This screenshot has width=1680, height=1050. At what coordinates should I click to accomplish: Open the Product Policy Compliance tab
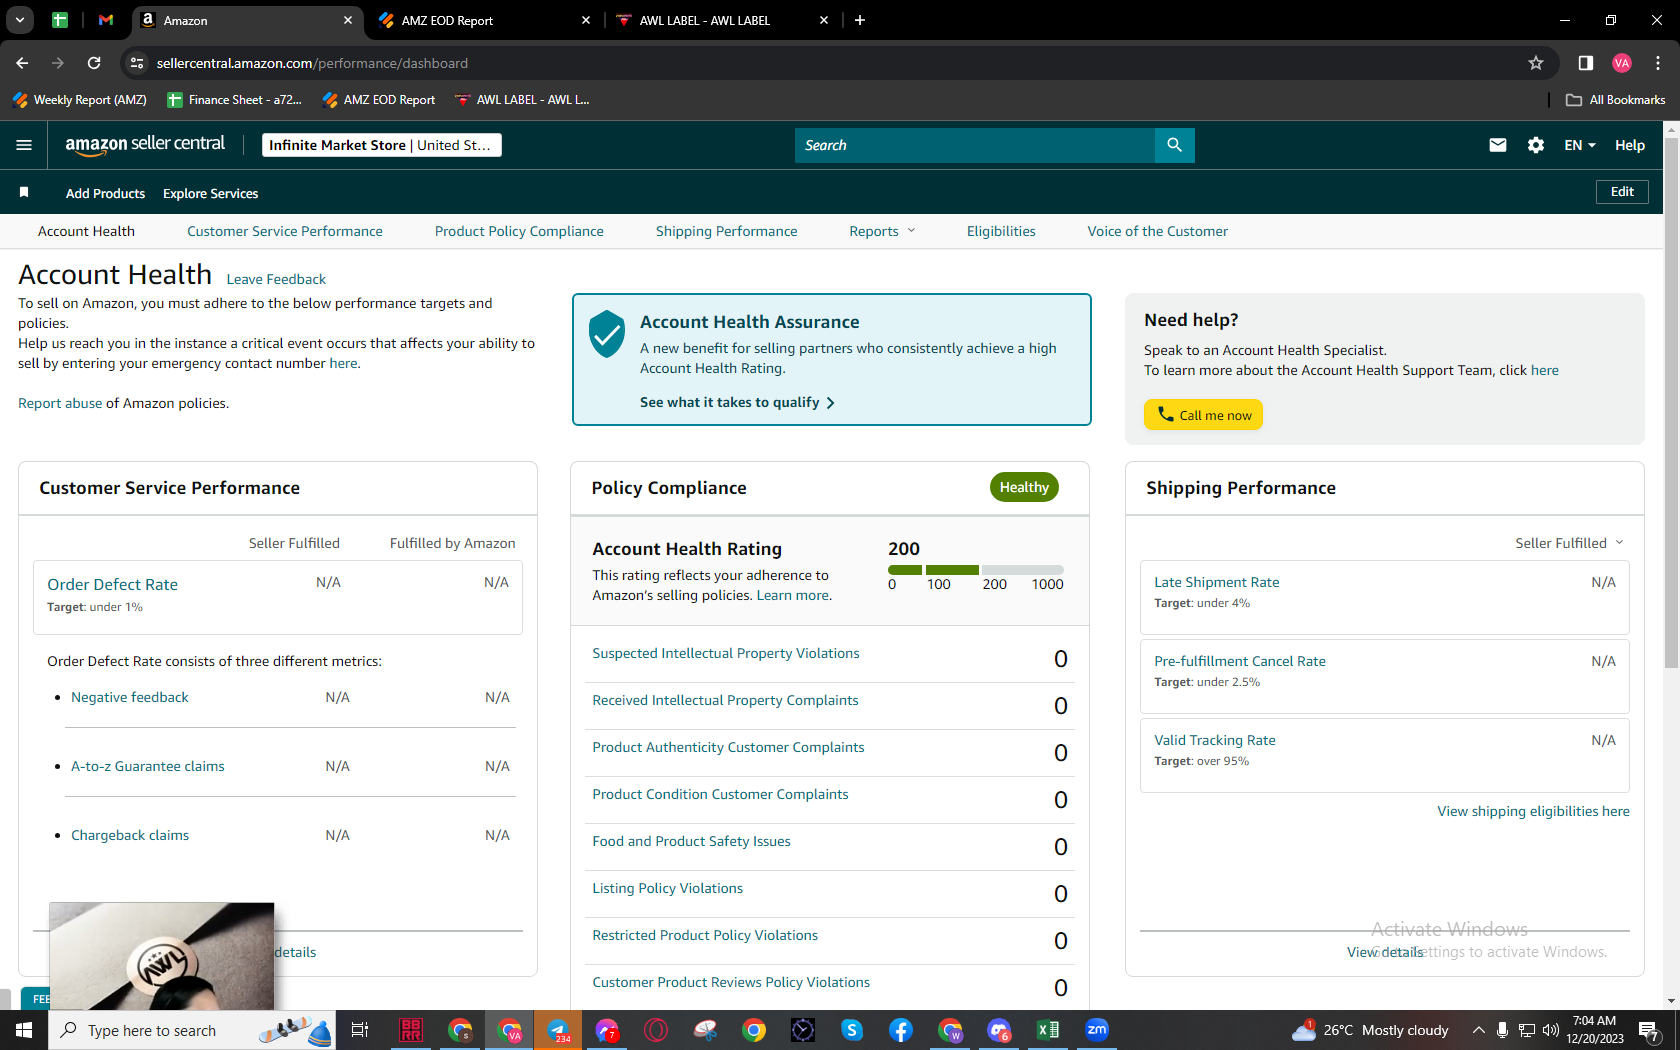click(x=519, y=231)
